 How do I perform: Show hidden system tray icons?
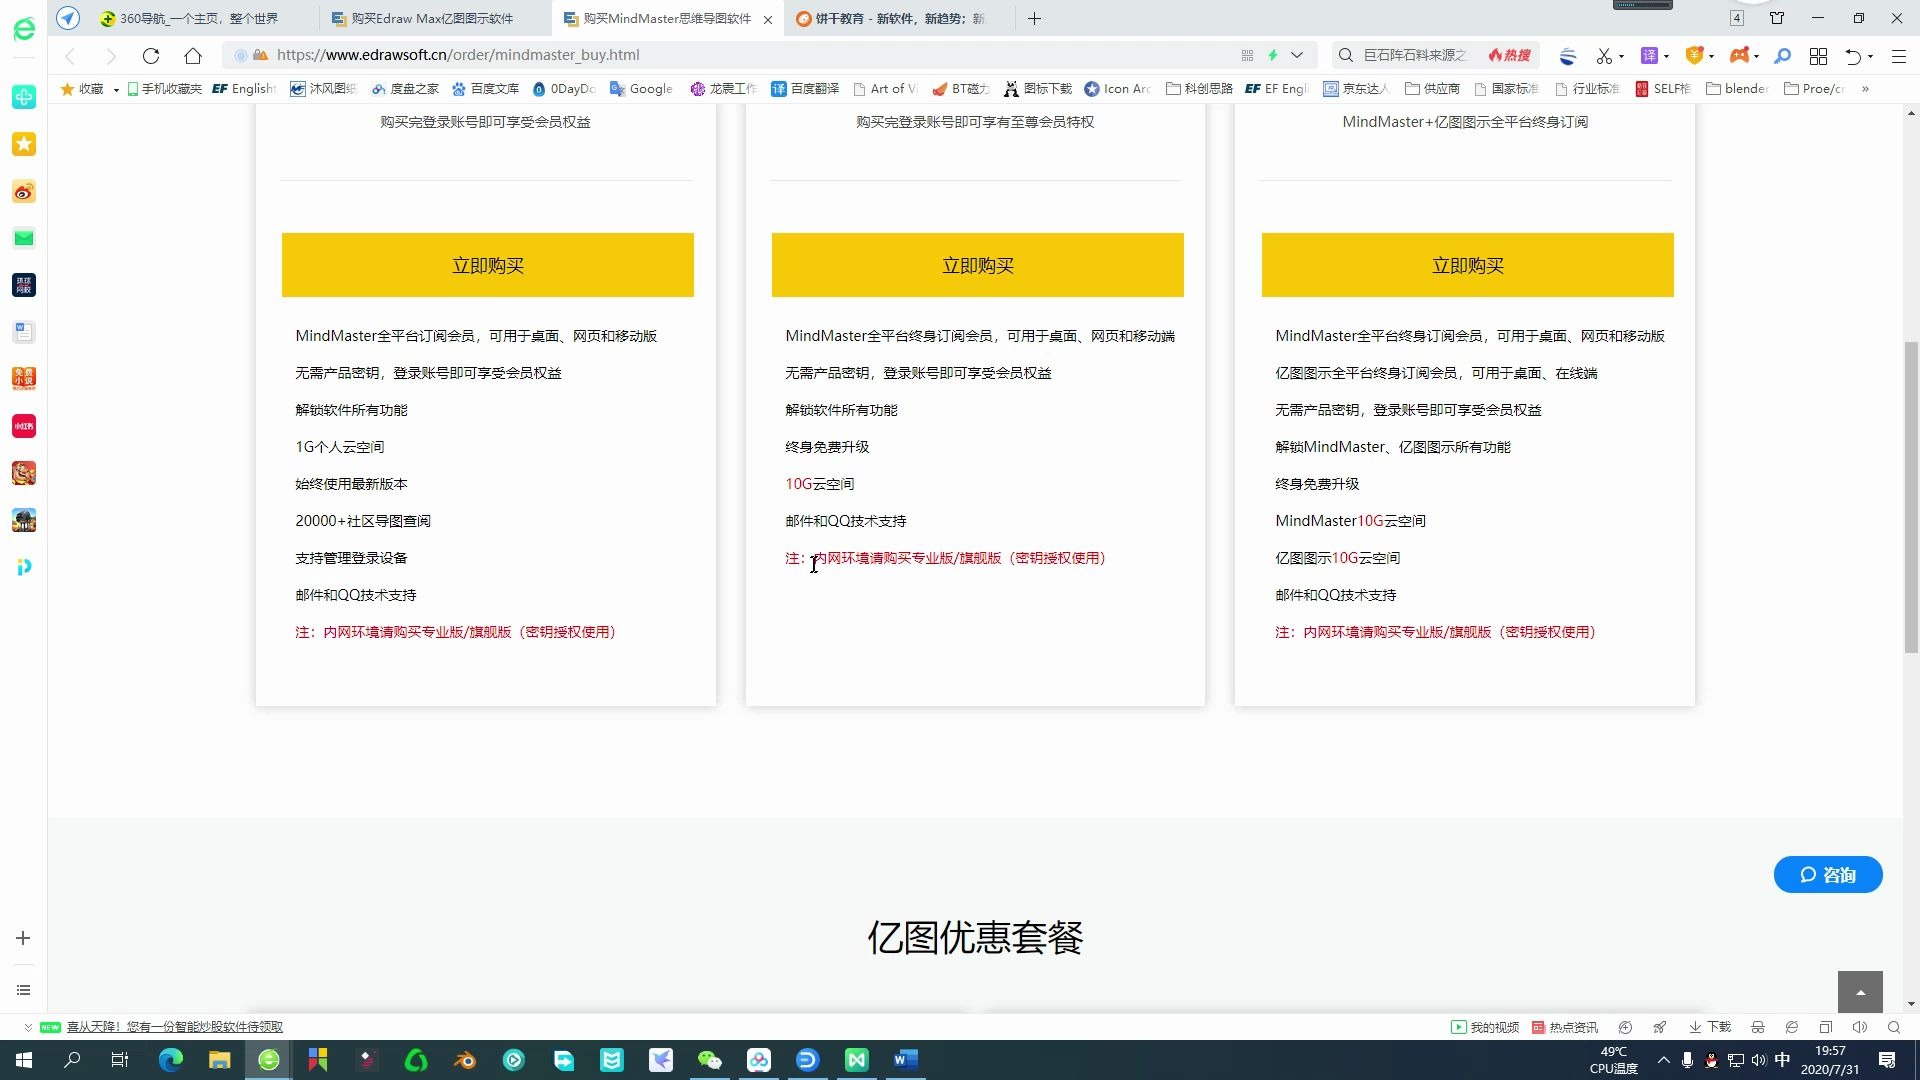pyautogui.click(x=1664, y=1060)
